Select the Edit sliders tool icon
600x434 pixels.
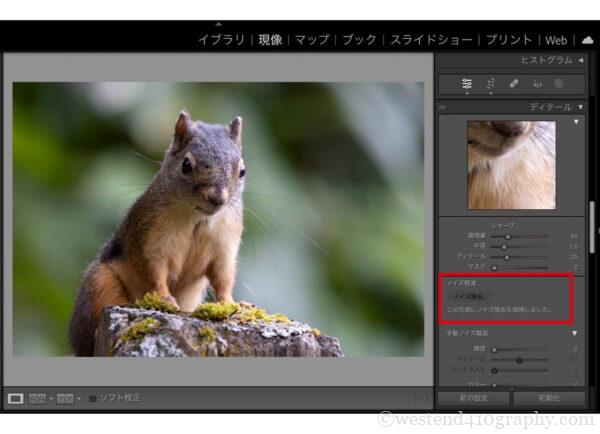(x=467, y=84)
